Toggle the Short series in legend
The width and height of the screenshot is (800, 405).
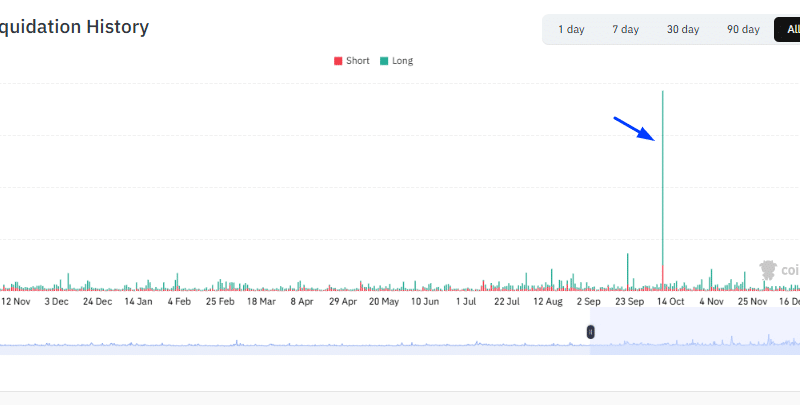[352, 61]
